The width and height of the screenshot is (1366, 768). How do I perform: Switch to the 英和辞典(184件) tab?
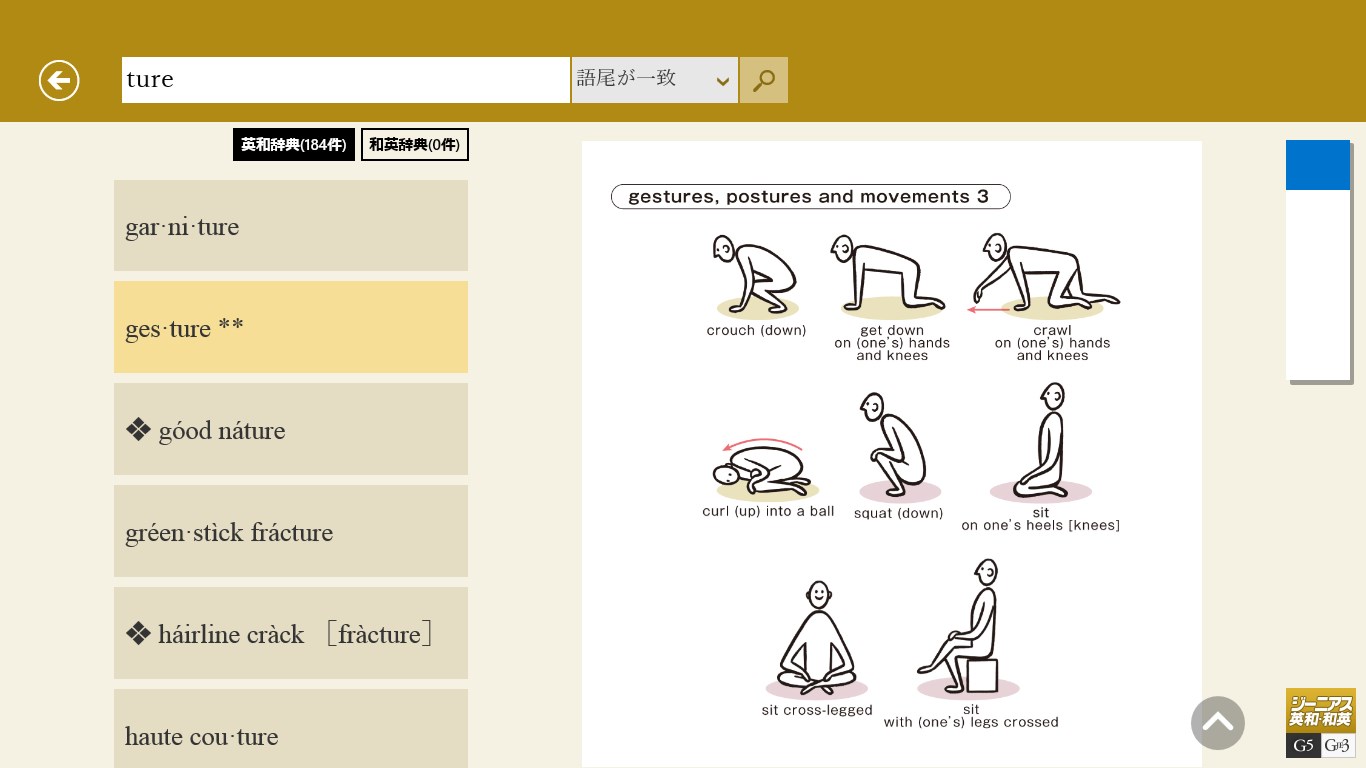coord(294,145)
